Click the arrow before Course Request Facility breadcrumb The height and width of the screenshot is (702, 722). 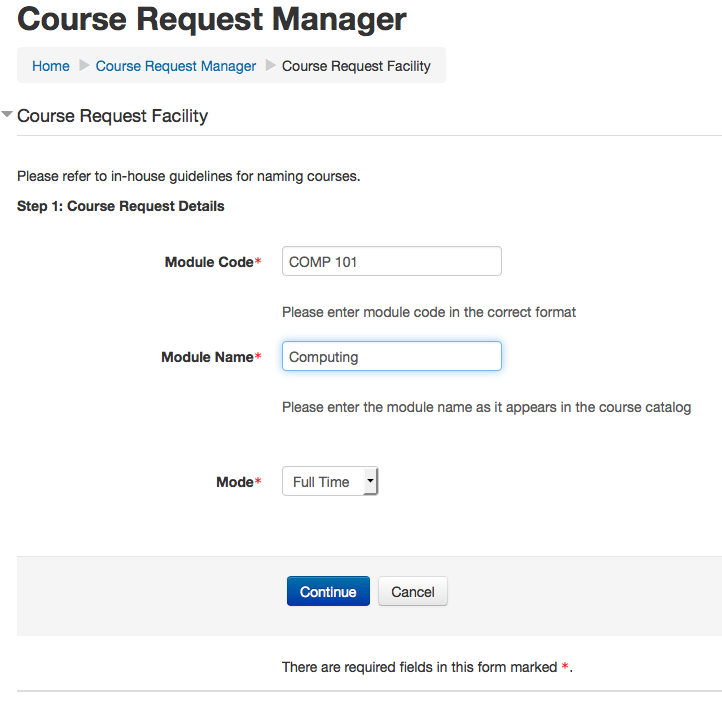[x=270, y=66]
